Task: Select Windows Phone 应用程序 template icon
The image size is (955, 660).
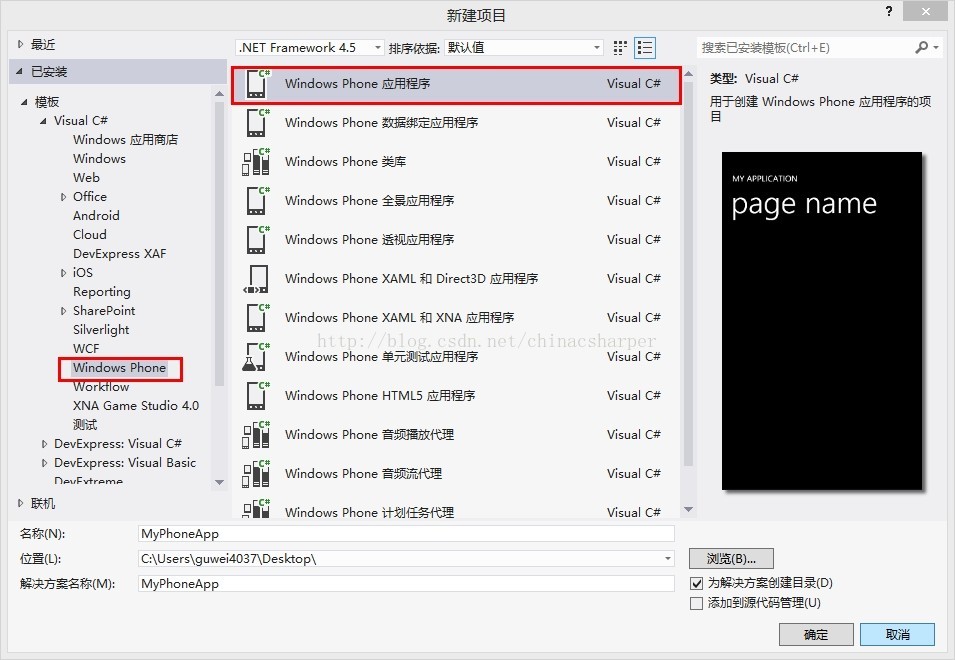Action: 256,84
